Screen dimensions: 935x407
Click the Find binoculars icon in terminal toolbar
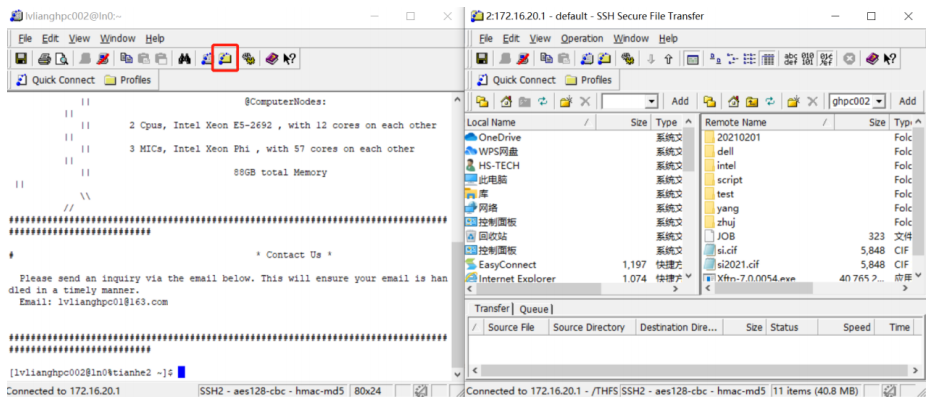184,59
